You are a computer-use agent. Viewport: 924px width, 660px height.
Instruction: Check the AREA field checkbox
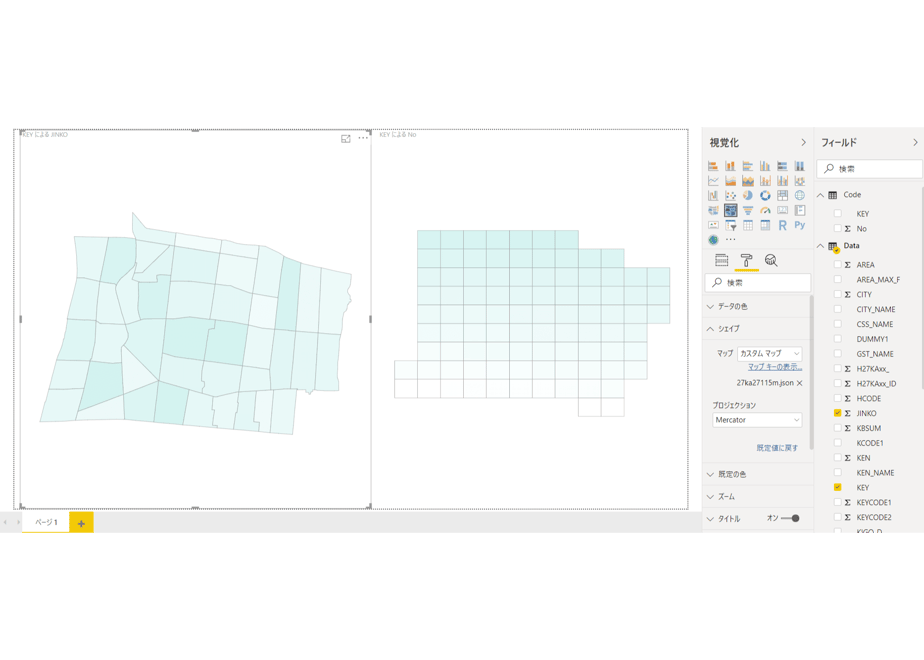point(837,265)
